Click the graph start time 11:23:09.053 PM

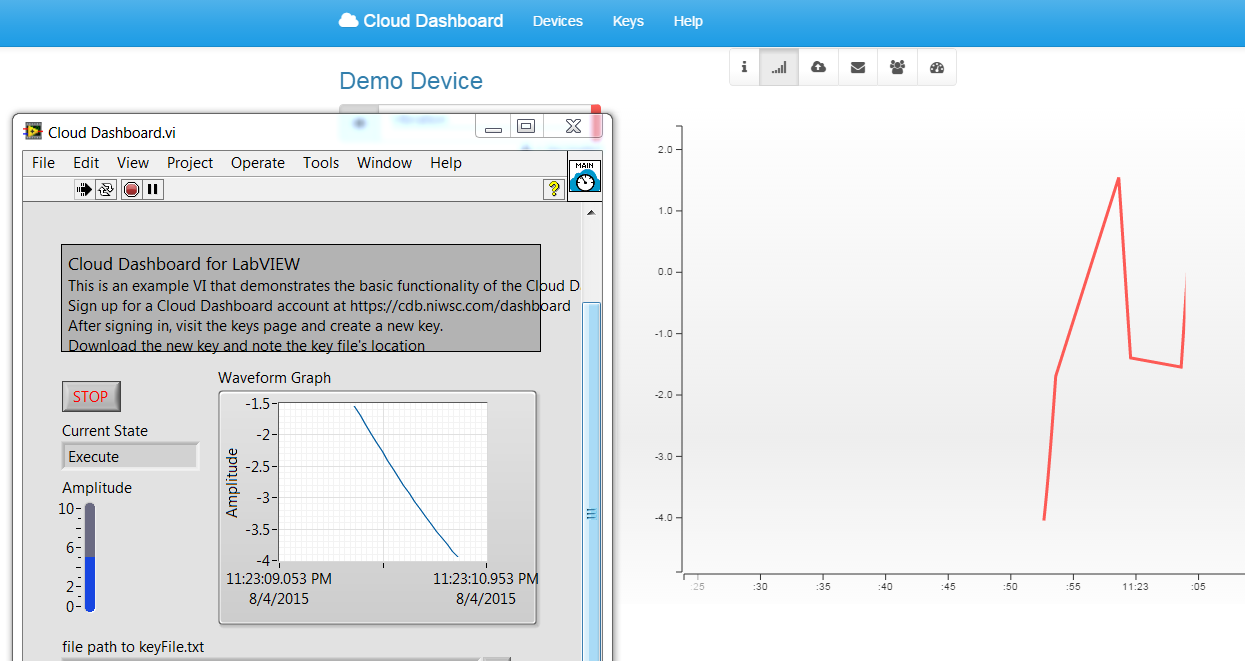click(x=279, y=579)
